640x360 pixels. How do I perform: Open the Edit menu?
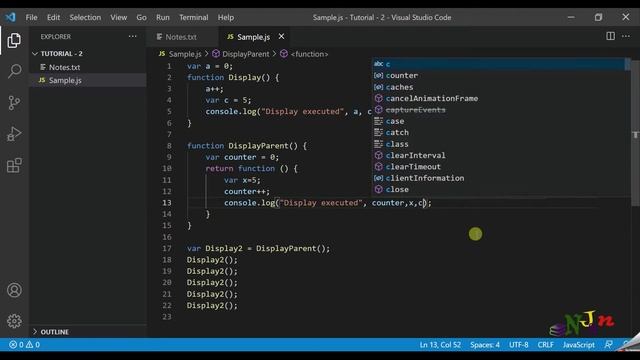pos(53,18)
